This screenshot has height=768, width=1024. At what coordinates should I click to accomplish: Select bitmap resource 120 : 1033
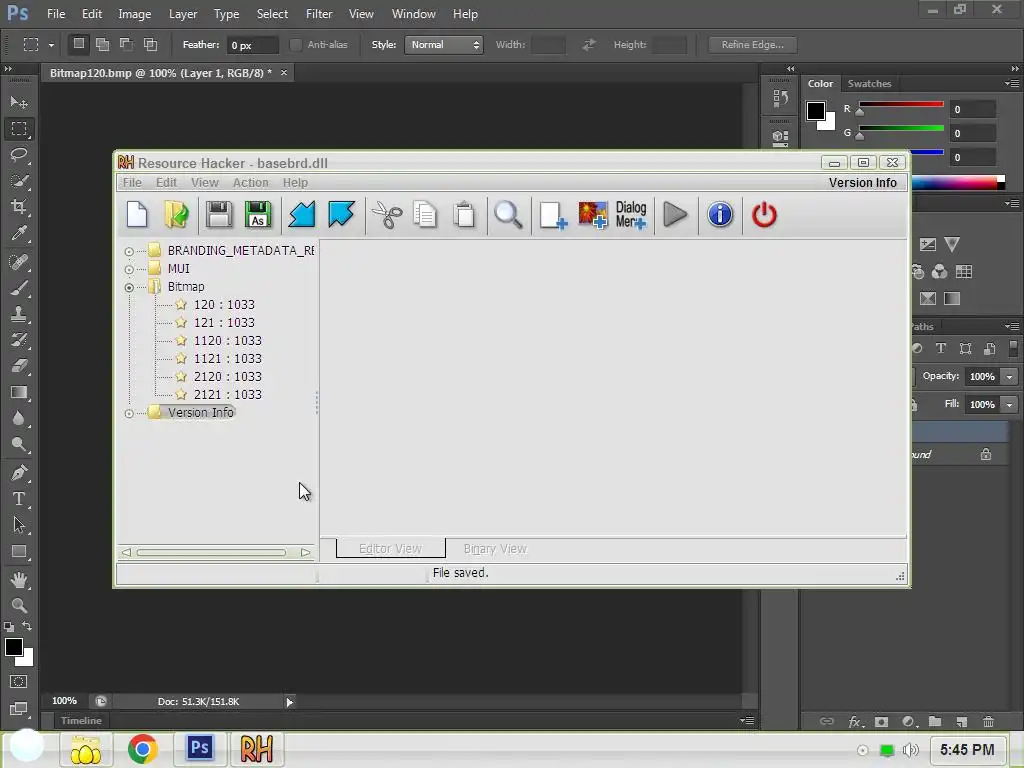tap(224, 304)
